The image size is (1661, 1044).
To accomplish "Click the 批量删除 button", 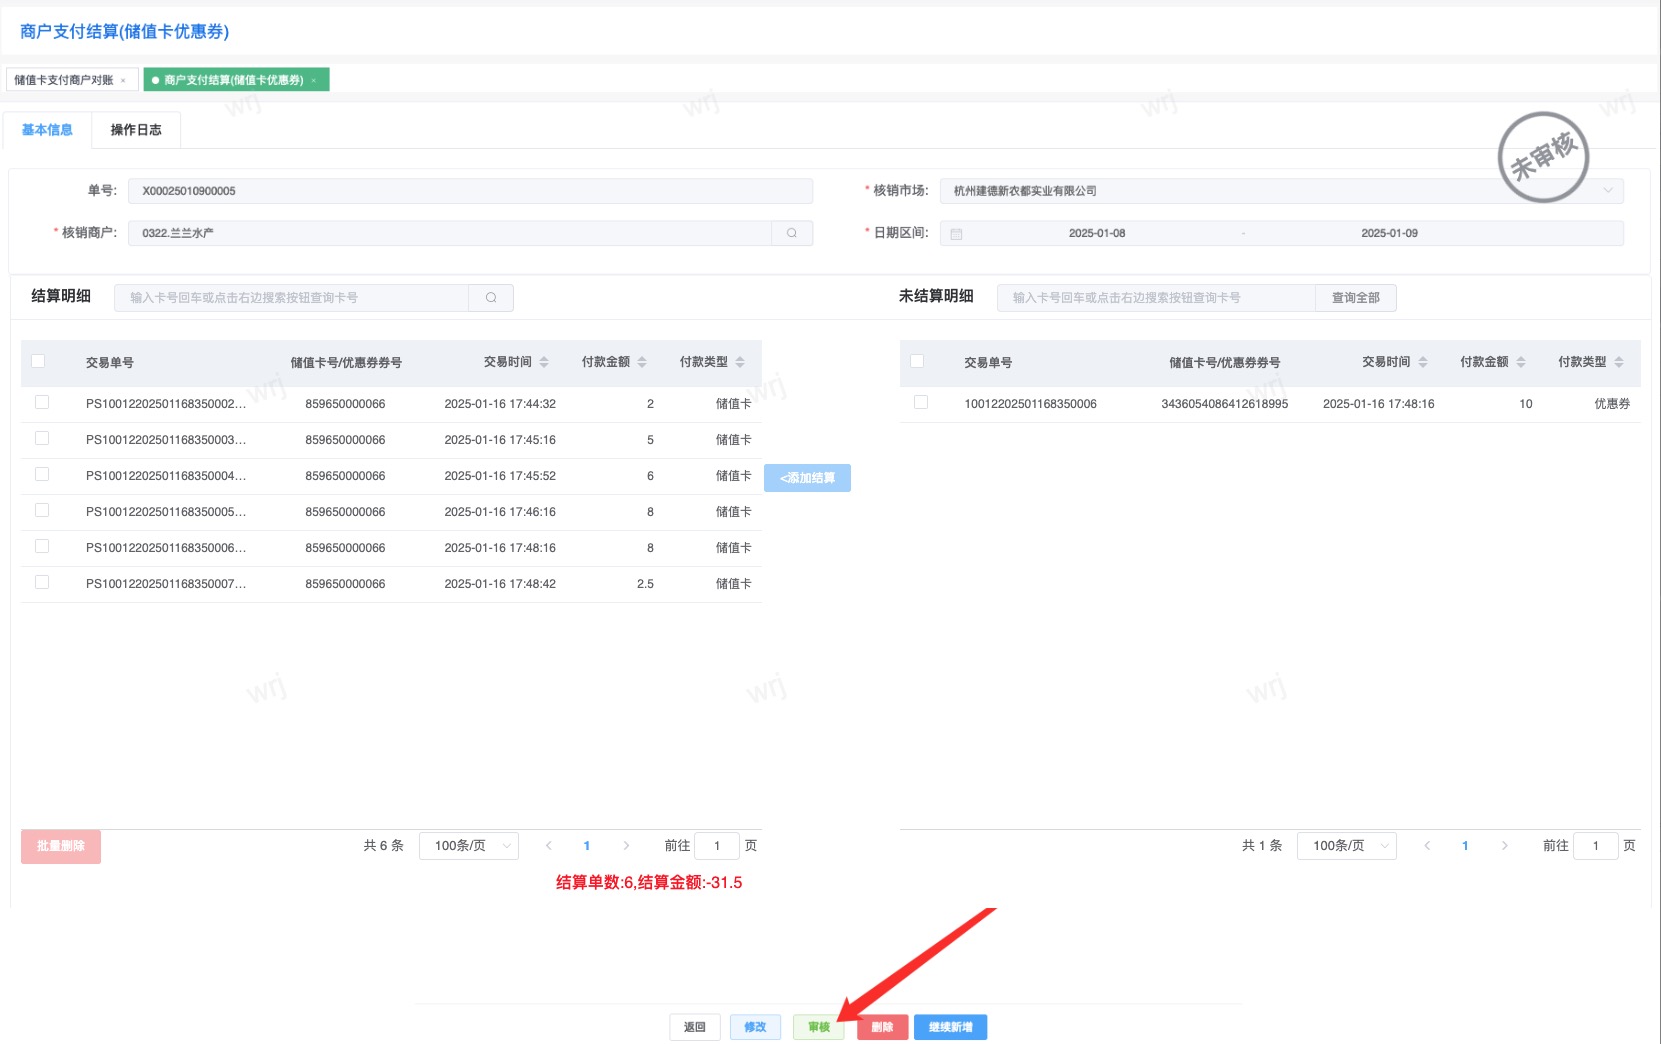I will point(61,846).
